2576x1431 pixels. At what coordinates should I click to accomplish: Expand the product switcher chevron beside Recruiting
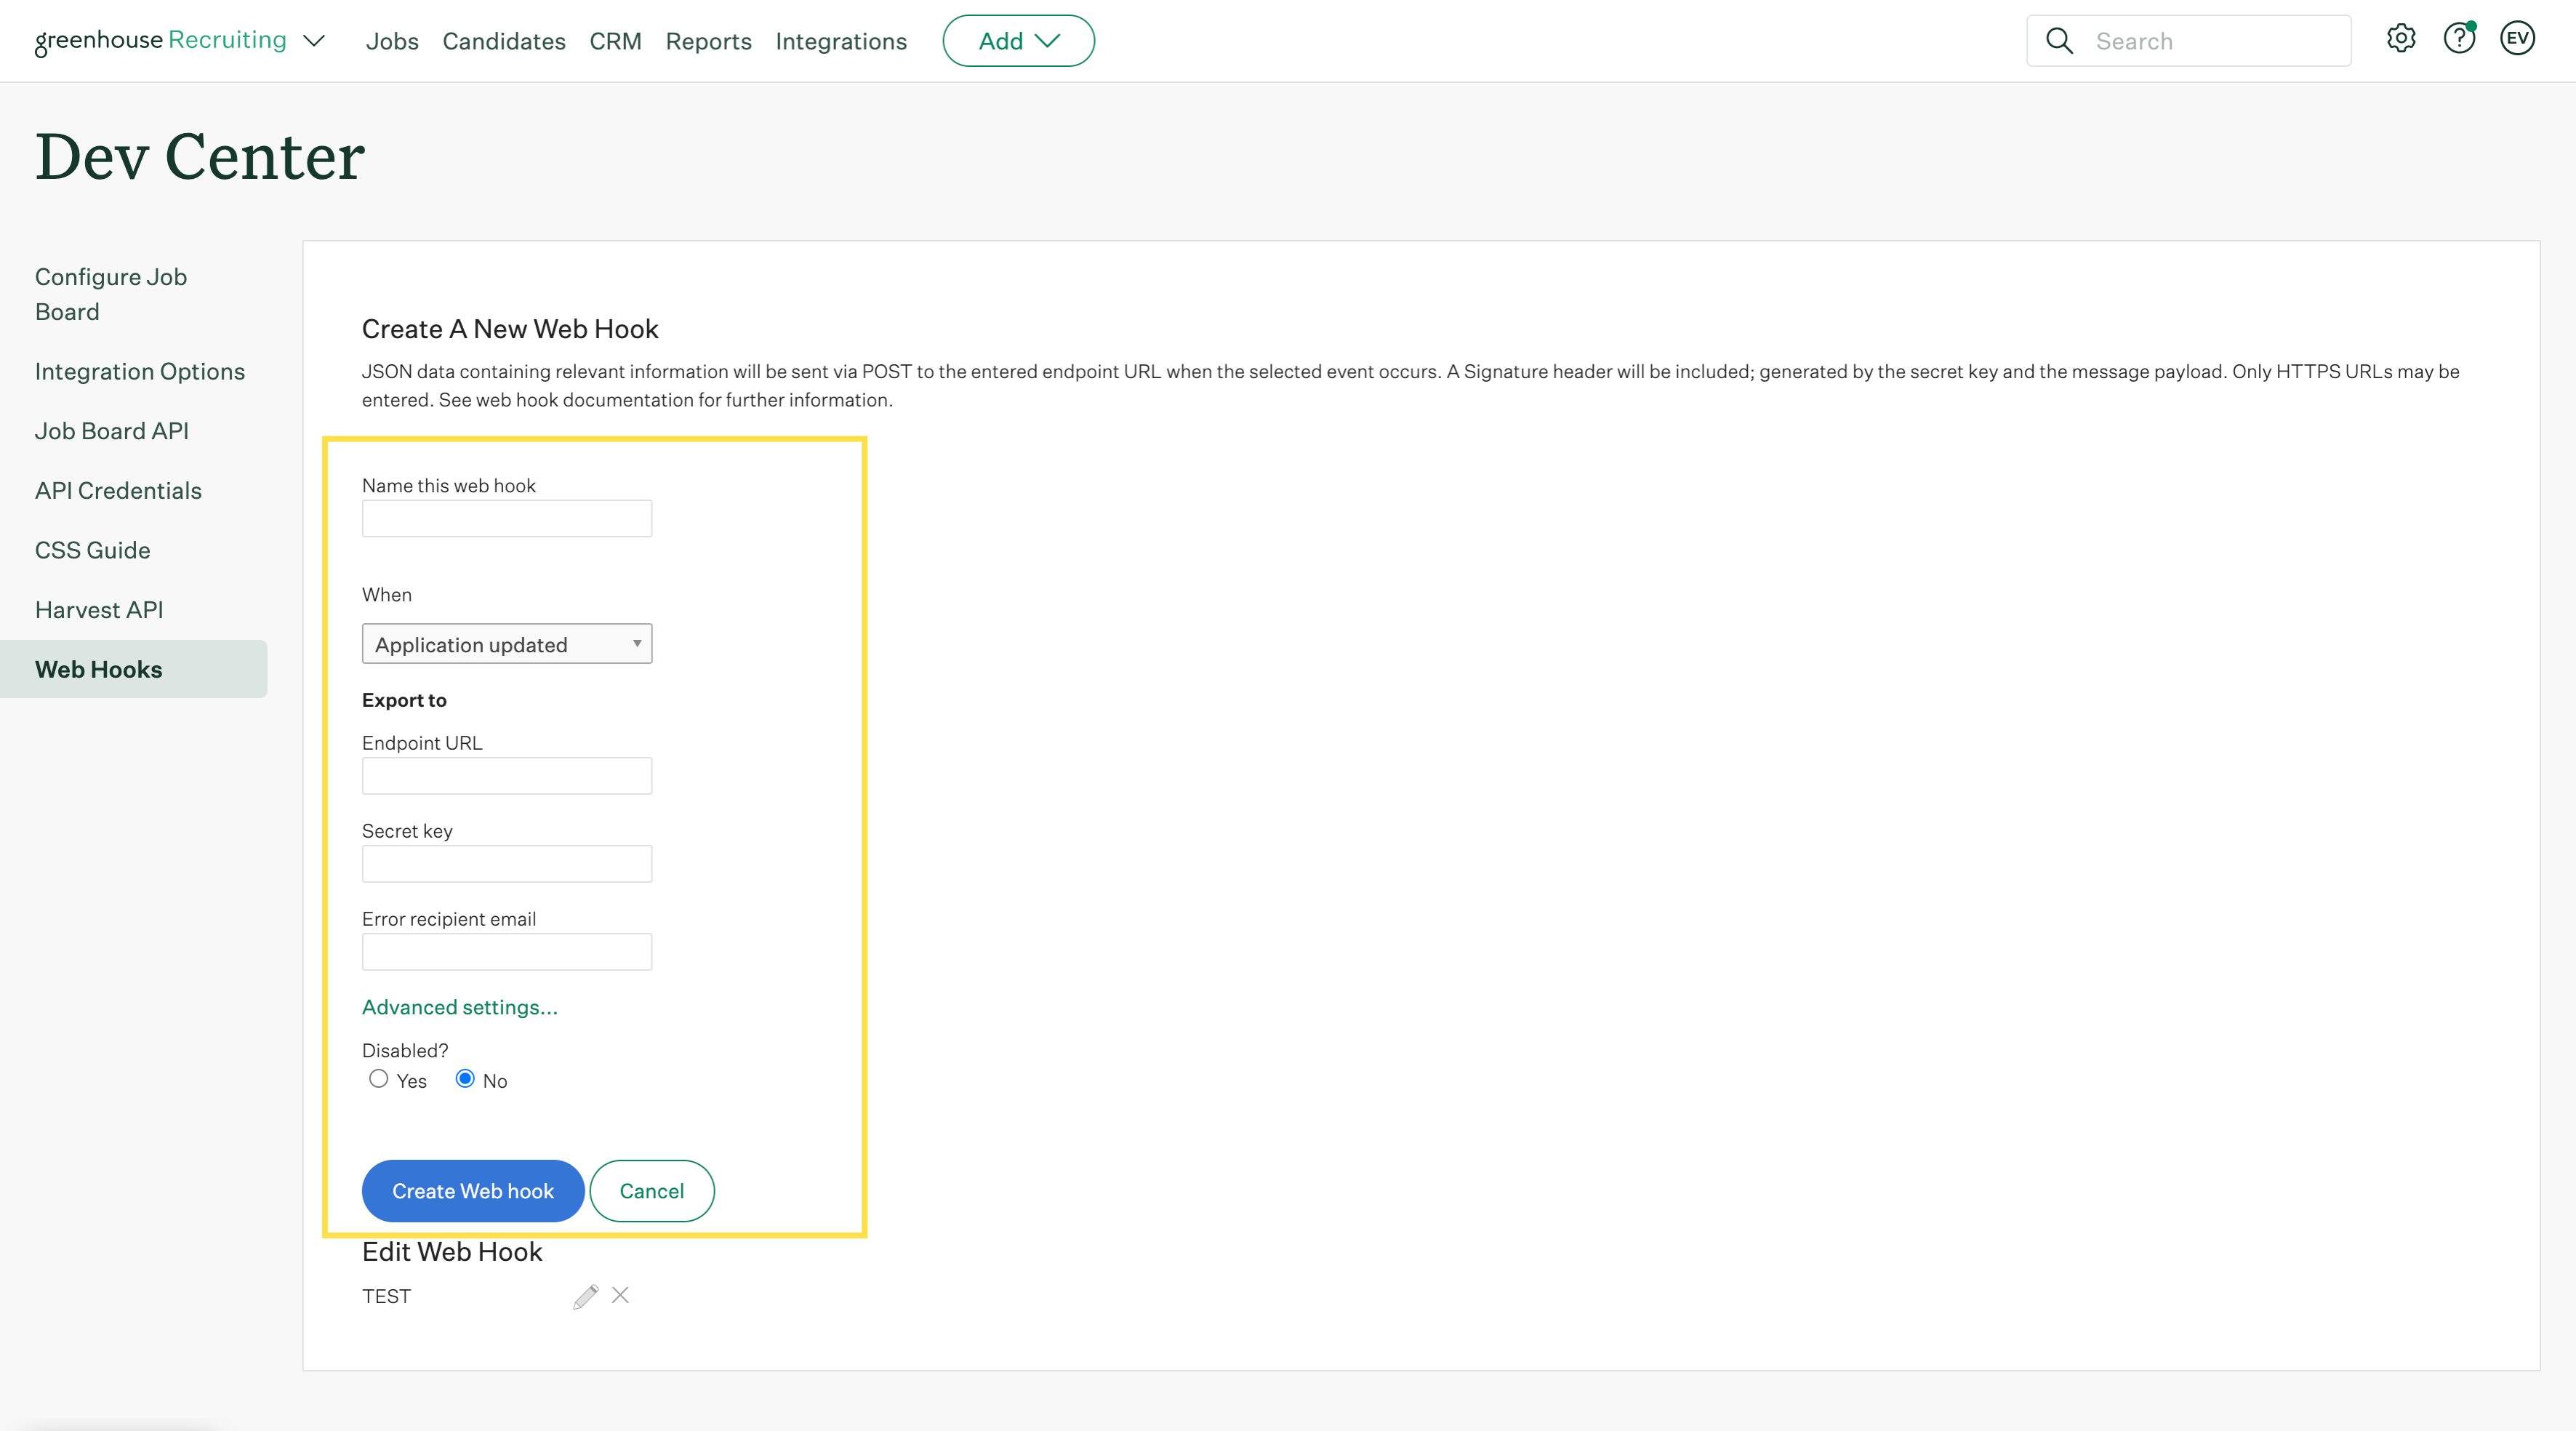click(314, 41)
